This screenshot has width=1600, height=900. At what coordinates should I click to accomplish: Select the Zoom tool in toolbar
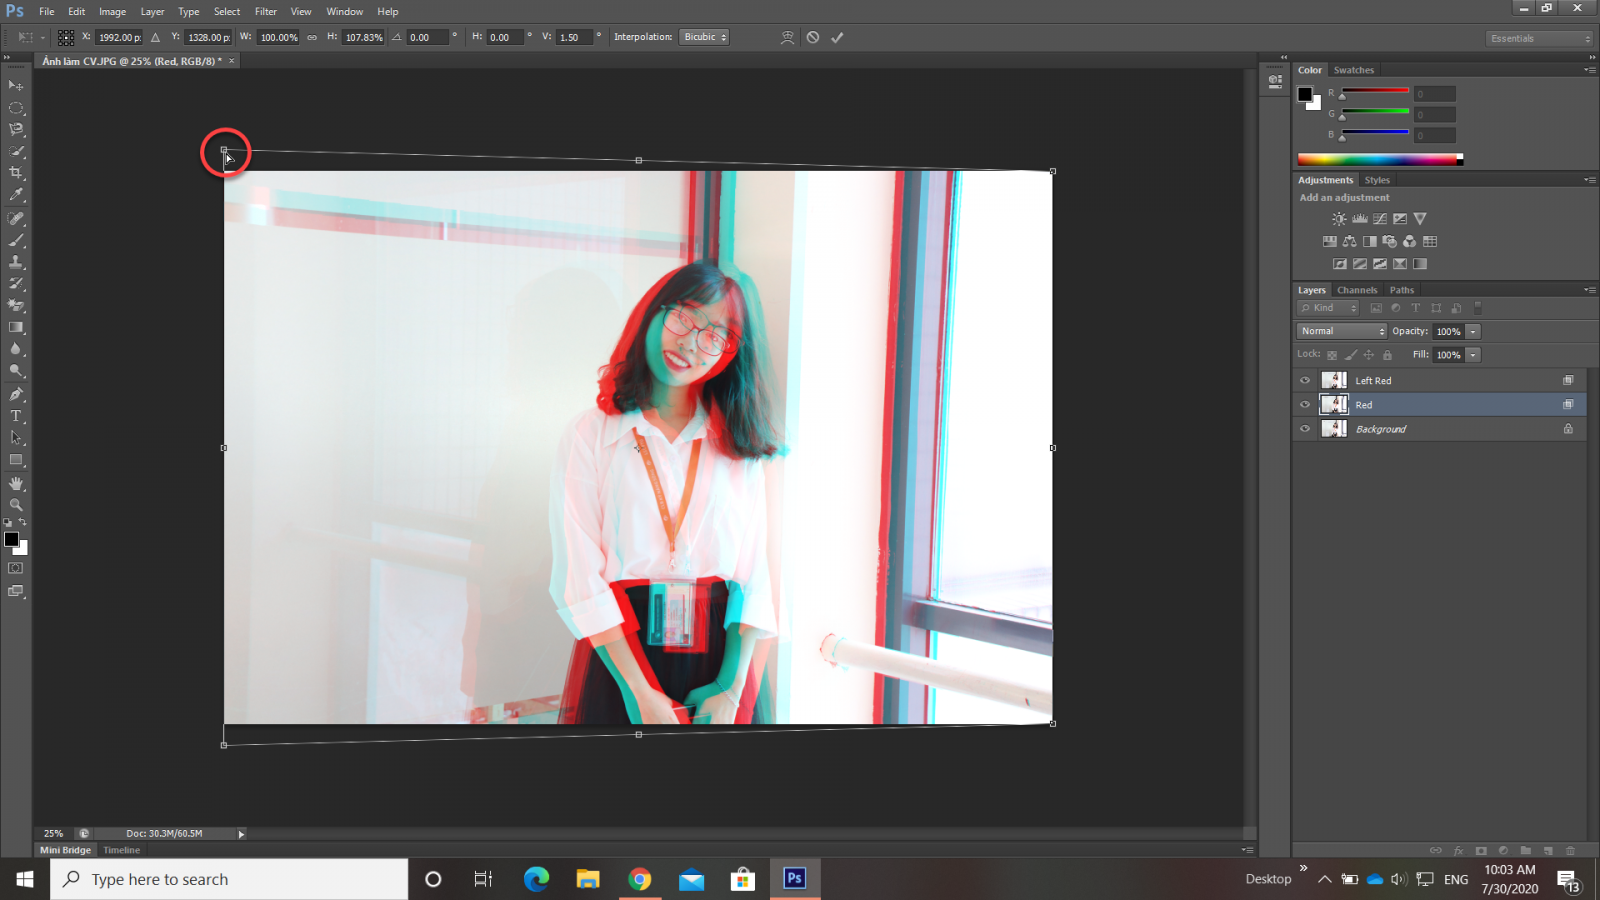16,505
